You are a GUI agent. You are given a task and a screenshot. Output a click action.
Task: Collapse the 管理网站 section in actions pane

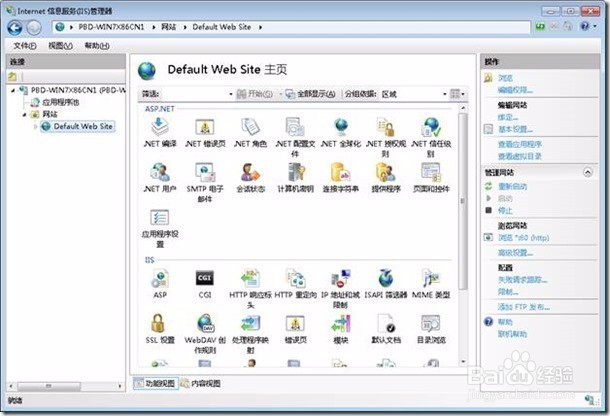point(587,172)
